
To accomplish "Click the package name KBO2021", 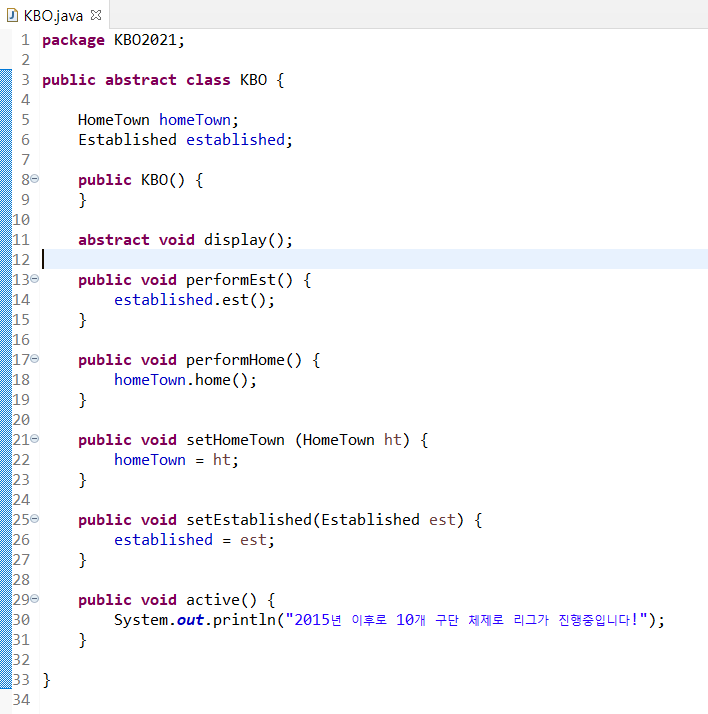I will click(x=145, y=40).
